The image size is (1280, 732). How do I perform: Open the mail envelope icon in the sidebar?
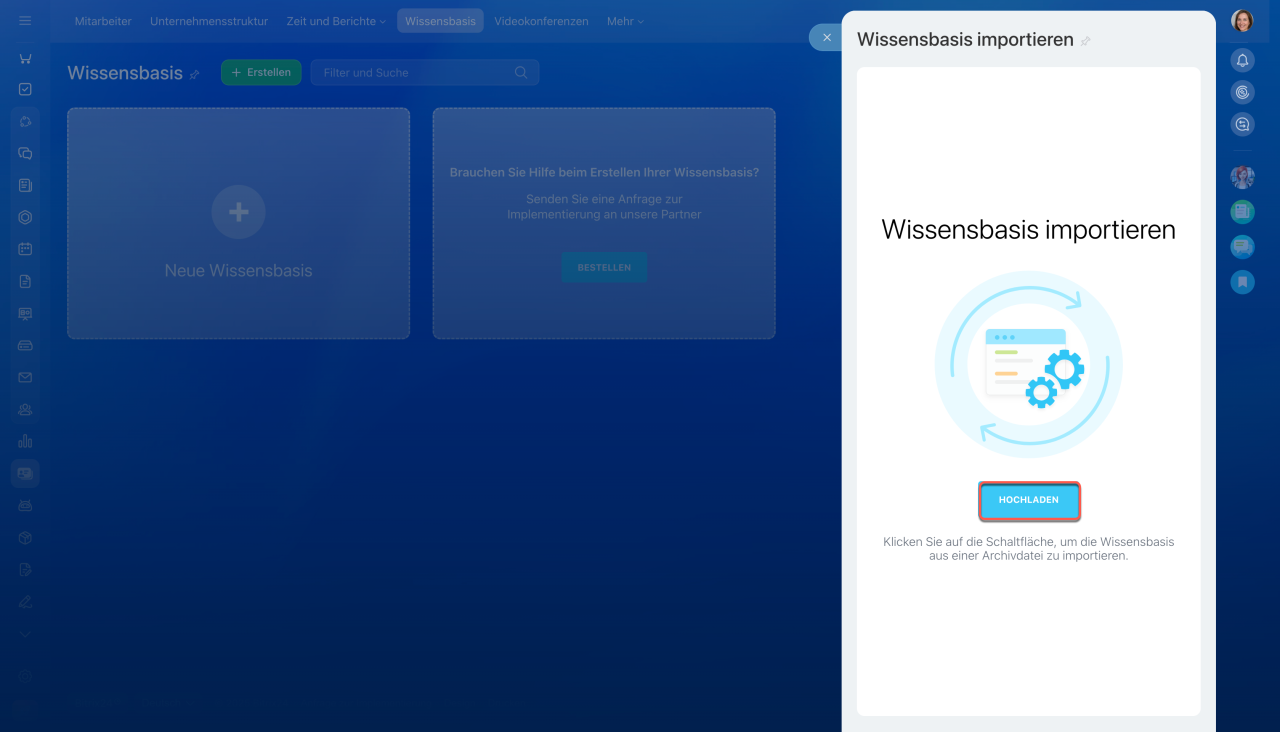click(x=25, y=377)
